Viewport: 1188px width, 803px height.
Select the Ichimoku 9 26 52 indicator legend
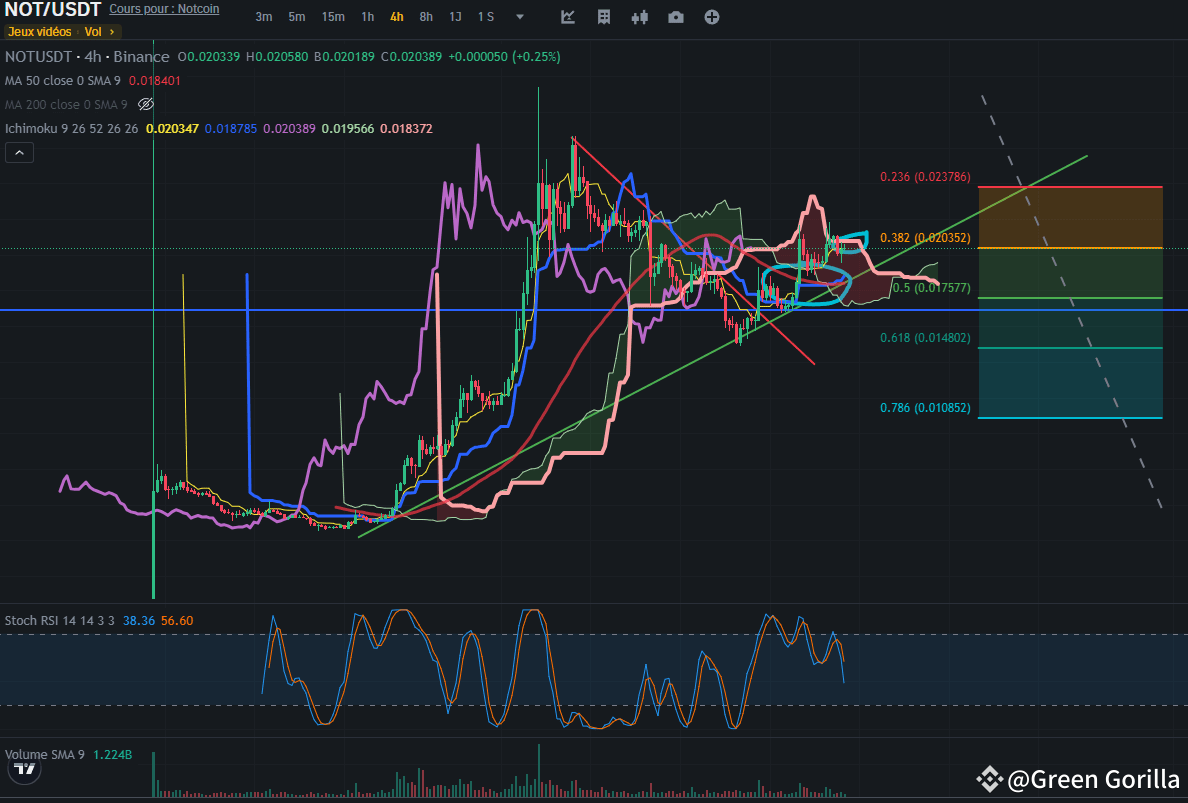coord(71,129)
